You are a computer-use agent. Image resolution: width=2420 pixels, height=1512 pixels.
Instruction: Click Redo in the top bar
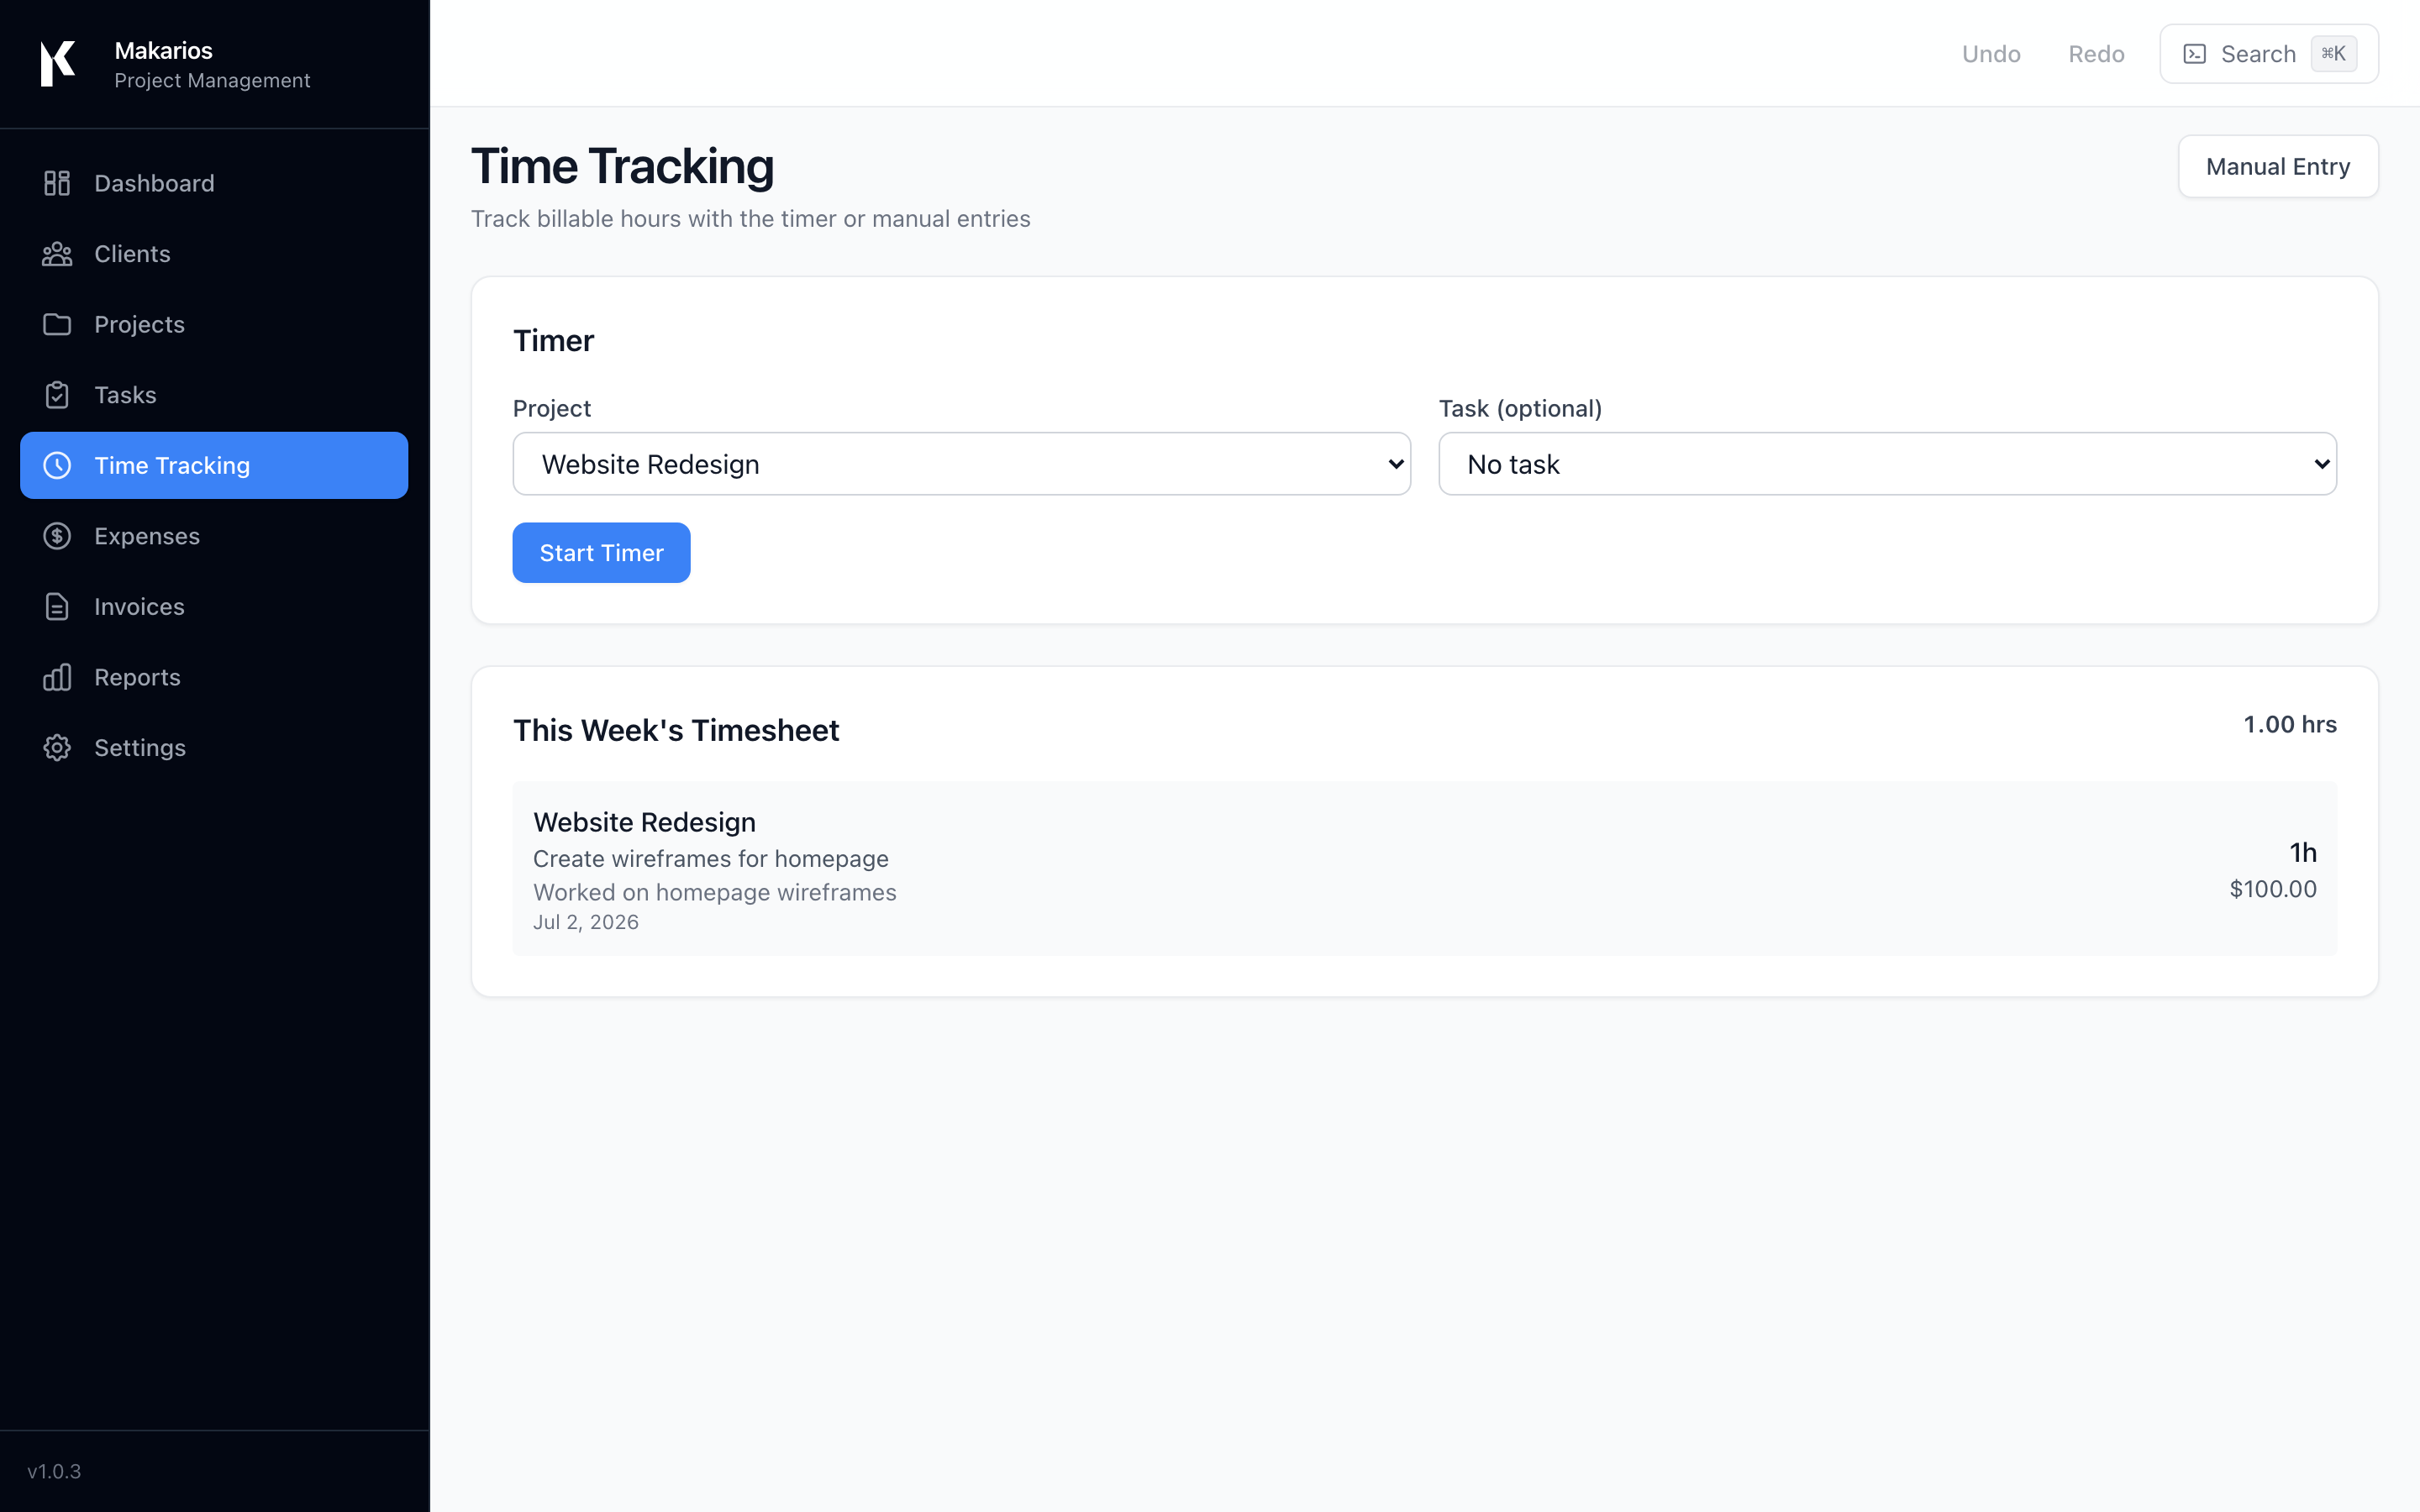click(x=2096, y=54)
